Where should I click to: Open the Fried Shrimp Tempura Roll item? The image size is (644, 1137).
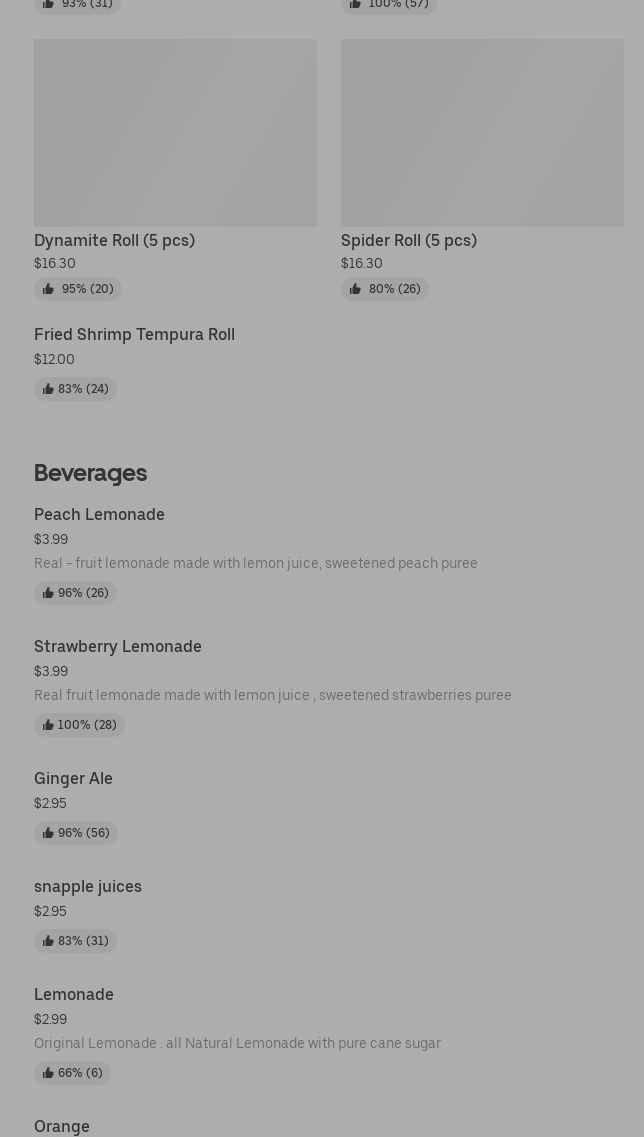[x=134, y=334]
